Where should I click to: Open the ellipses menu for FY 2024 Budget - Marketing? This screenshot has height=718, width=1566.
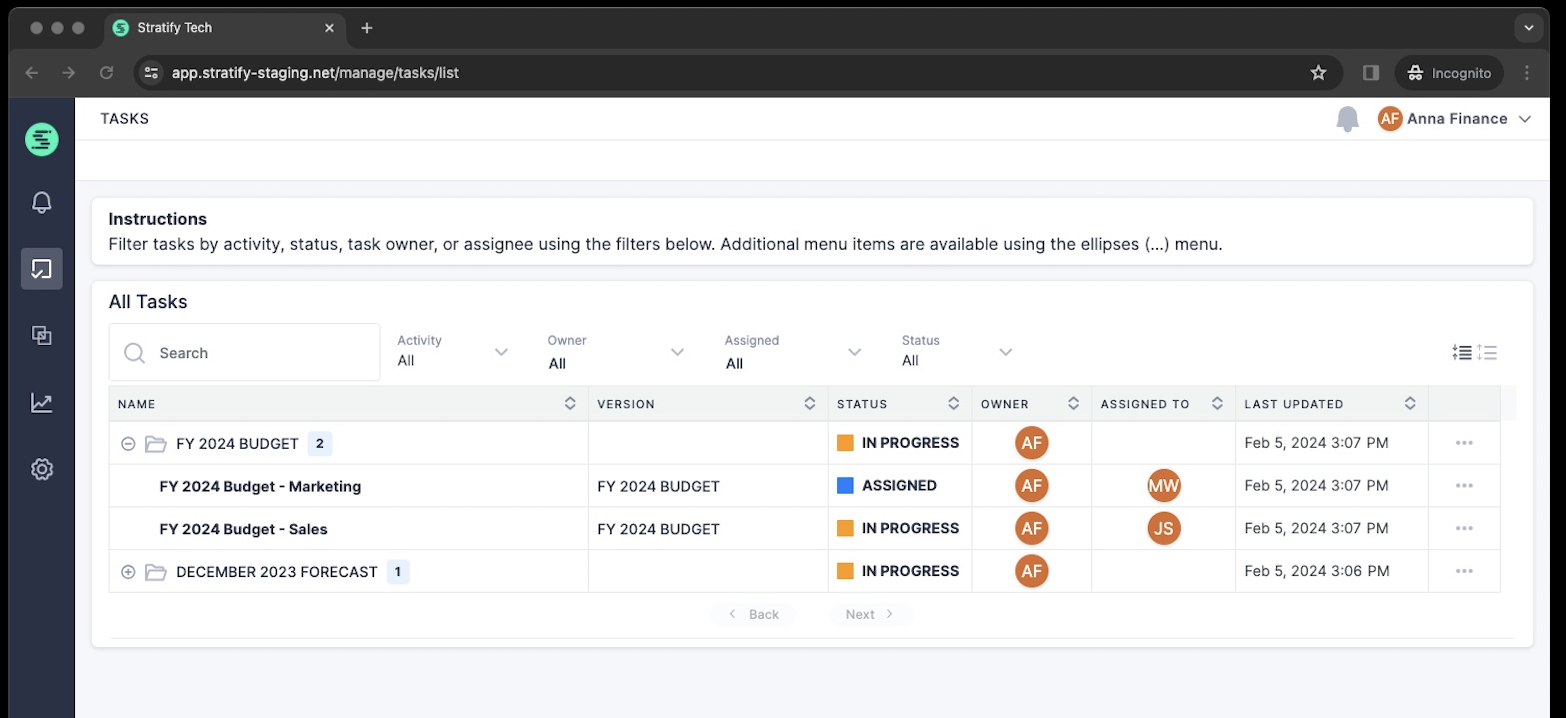tap(1465, 485)
